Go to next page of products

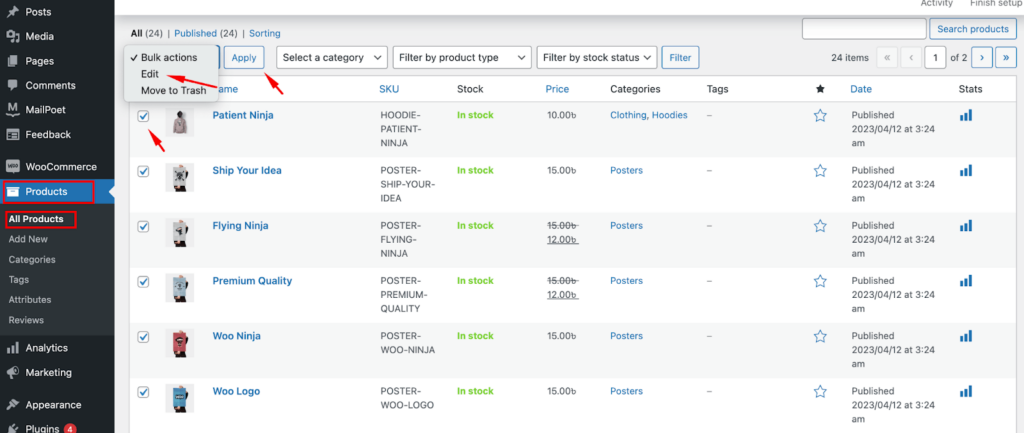pyautogui.click(x=982, y=57)
